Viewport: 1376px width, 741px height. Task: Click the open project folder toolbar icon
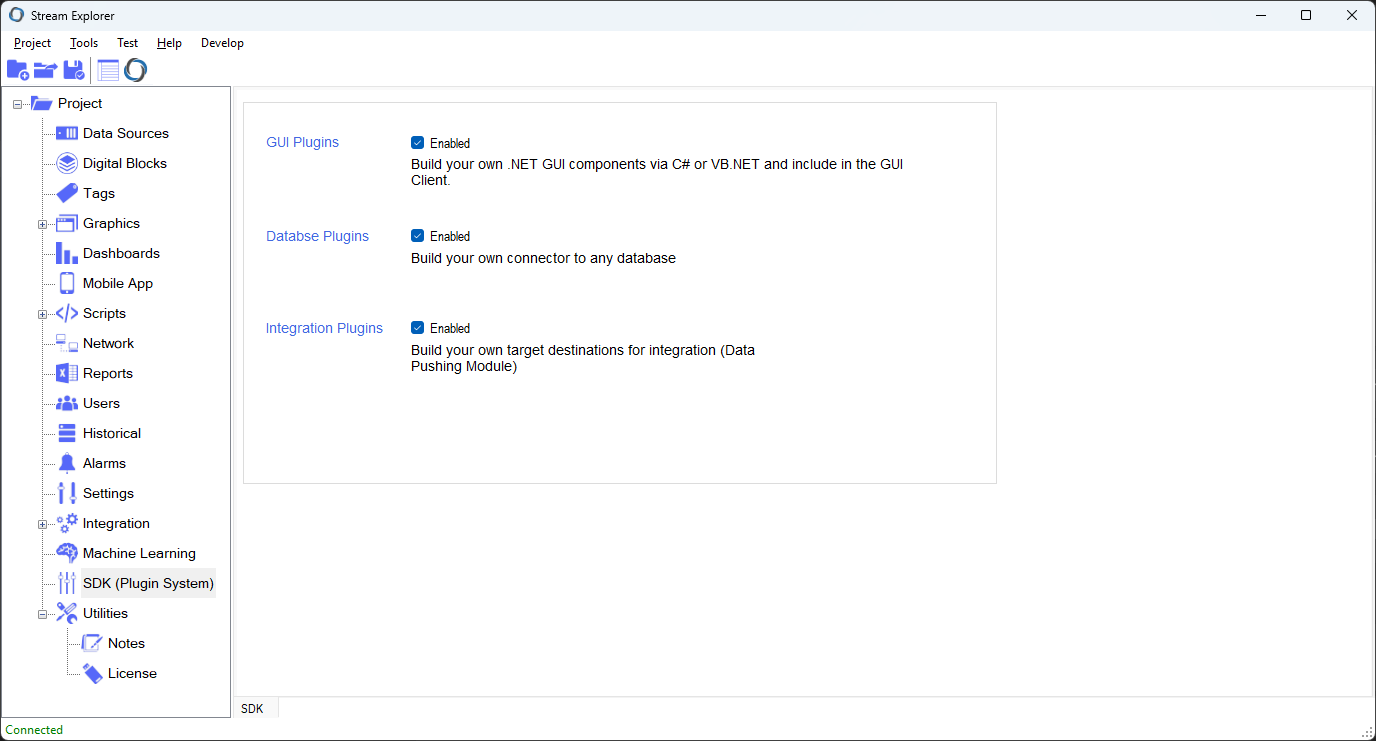[x=45, y=70]
